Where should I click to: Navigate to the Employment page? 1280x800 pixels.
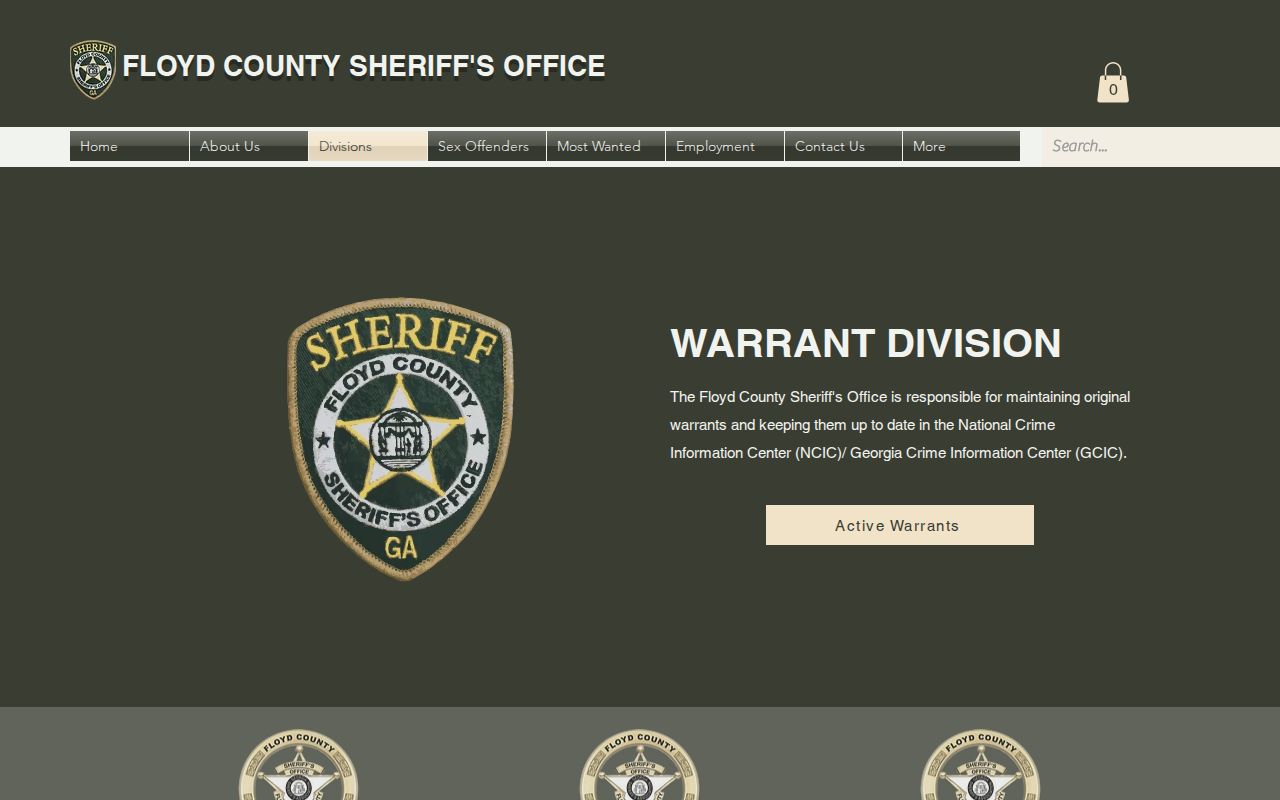coord(724,146)
